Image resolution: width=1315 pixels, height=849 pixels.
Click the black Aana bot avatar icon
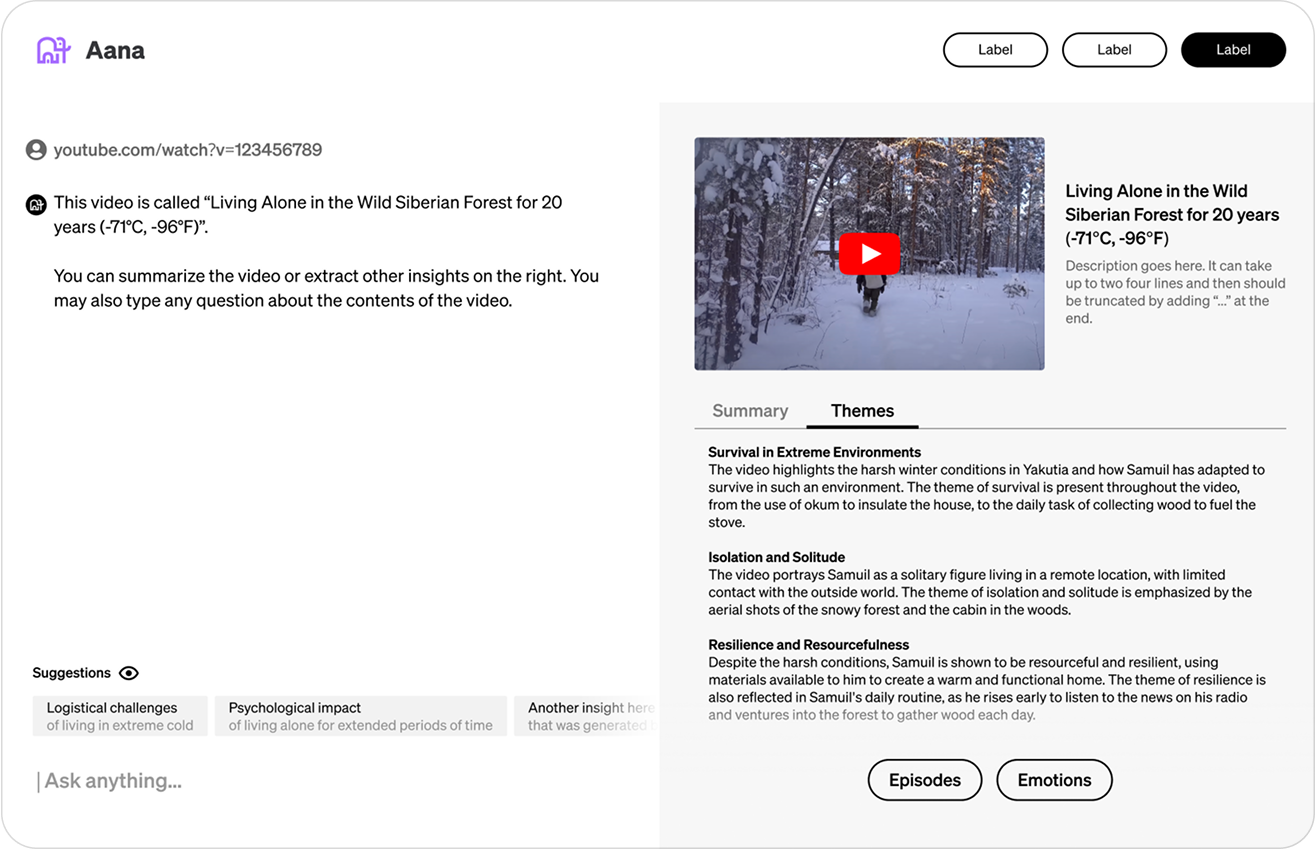[36, 204]
